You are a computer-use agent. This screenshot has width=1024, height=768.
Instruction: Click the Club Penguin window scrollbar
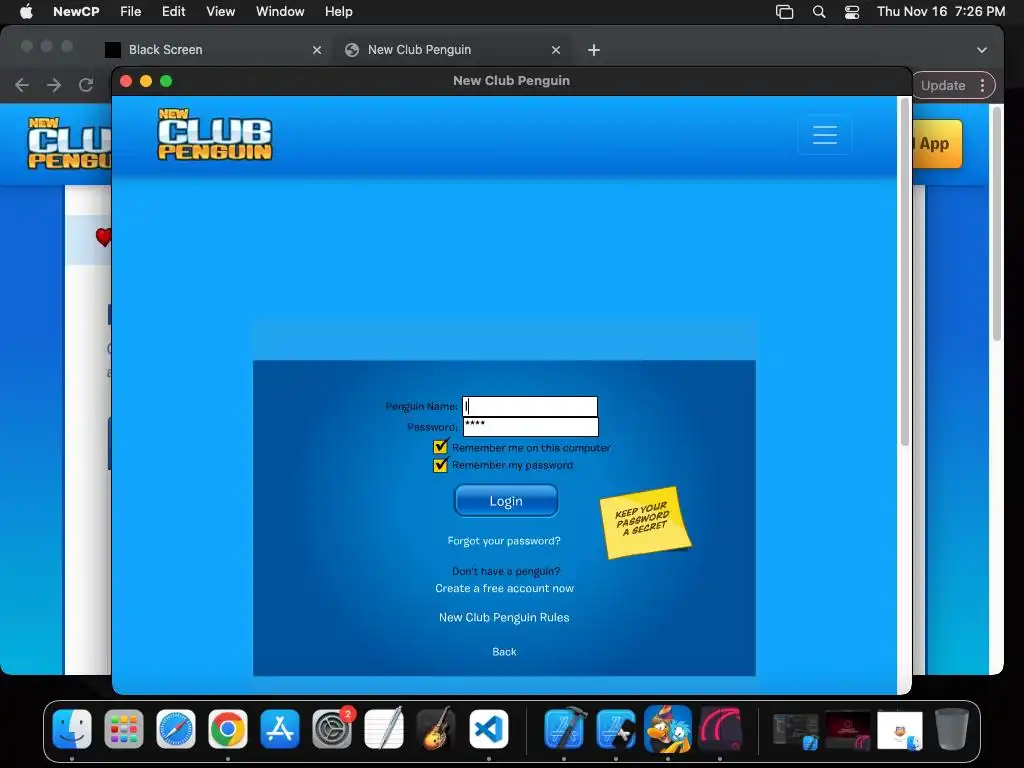click(x=904, y=272)
